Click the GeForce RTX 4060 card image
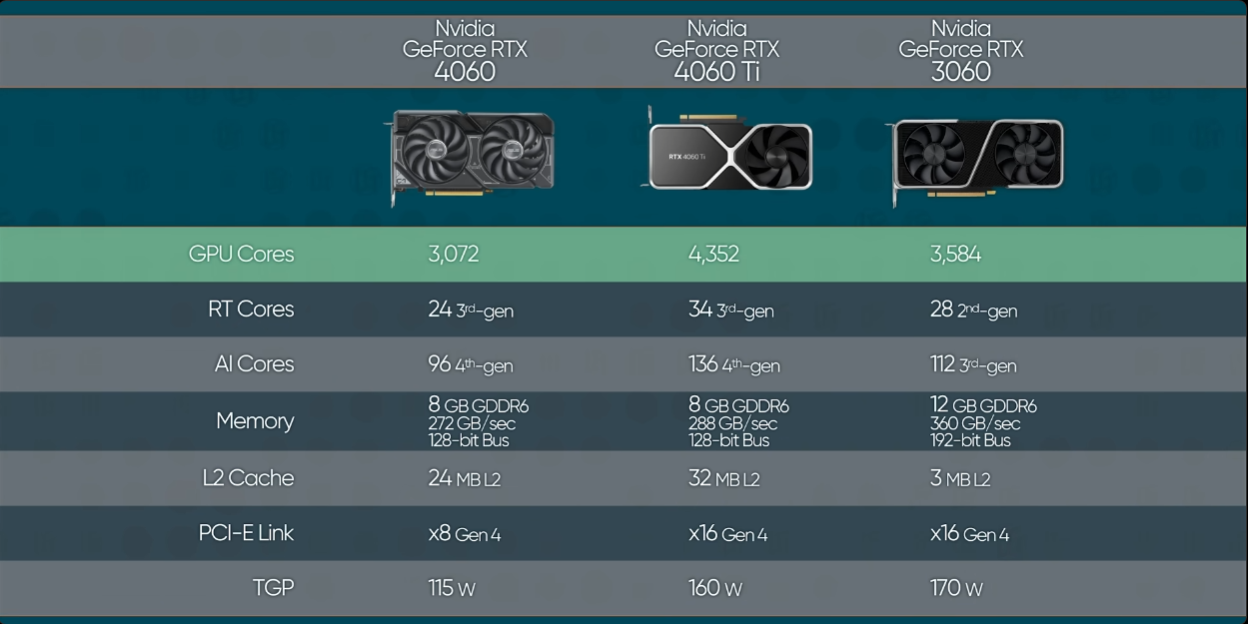The image size is (1248, 624). click(470, 158)
